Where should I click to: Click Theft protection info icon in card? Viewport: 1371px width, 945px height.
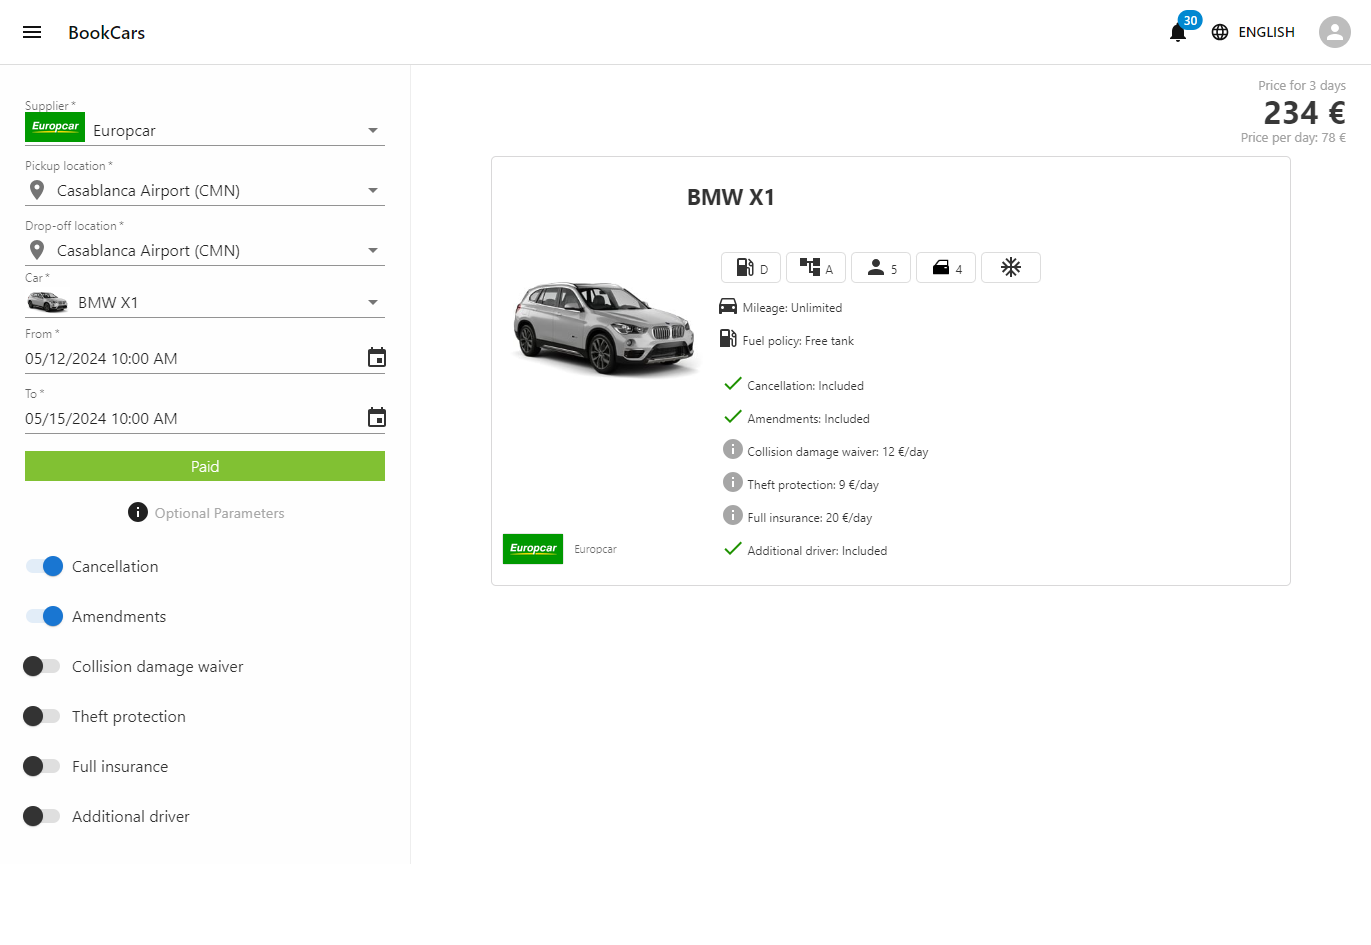733,482
